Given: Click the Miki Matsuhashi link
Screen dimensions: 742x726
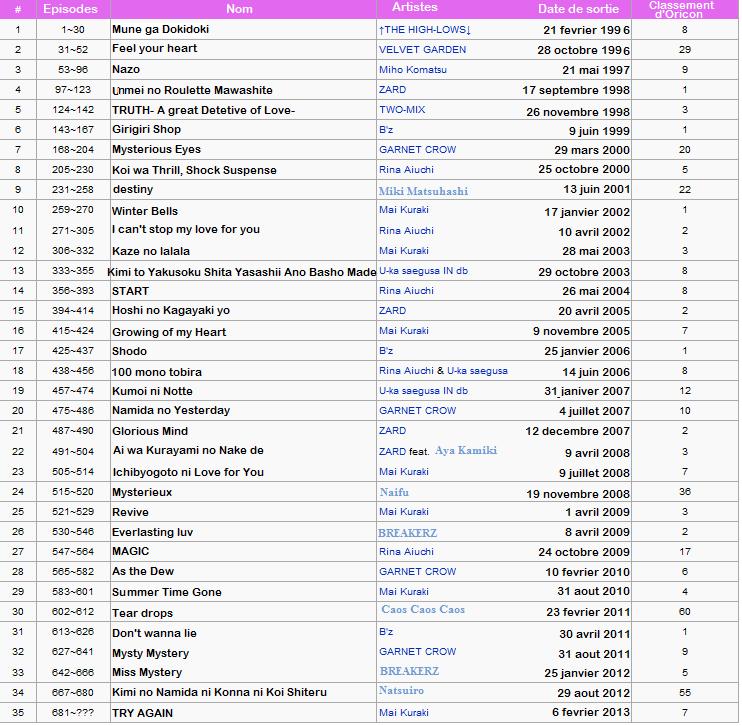Looking at the screenshot, I should [423, 191].
